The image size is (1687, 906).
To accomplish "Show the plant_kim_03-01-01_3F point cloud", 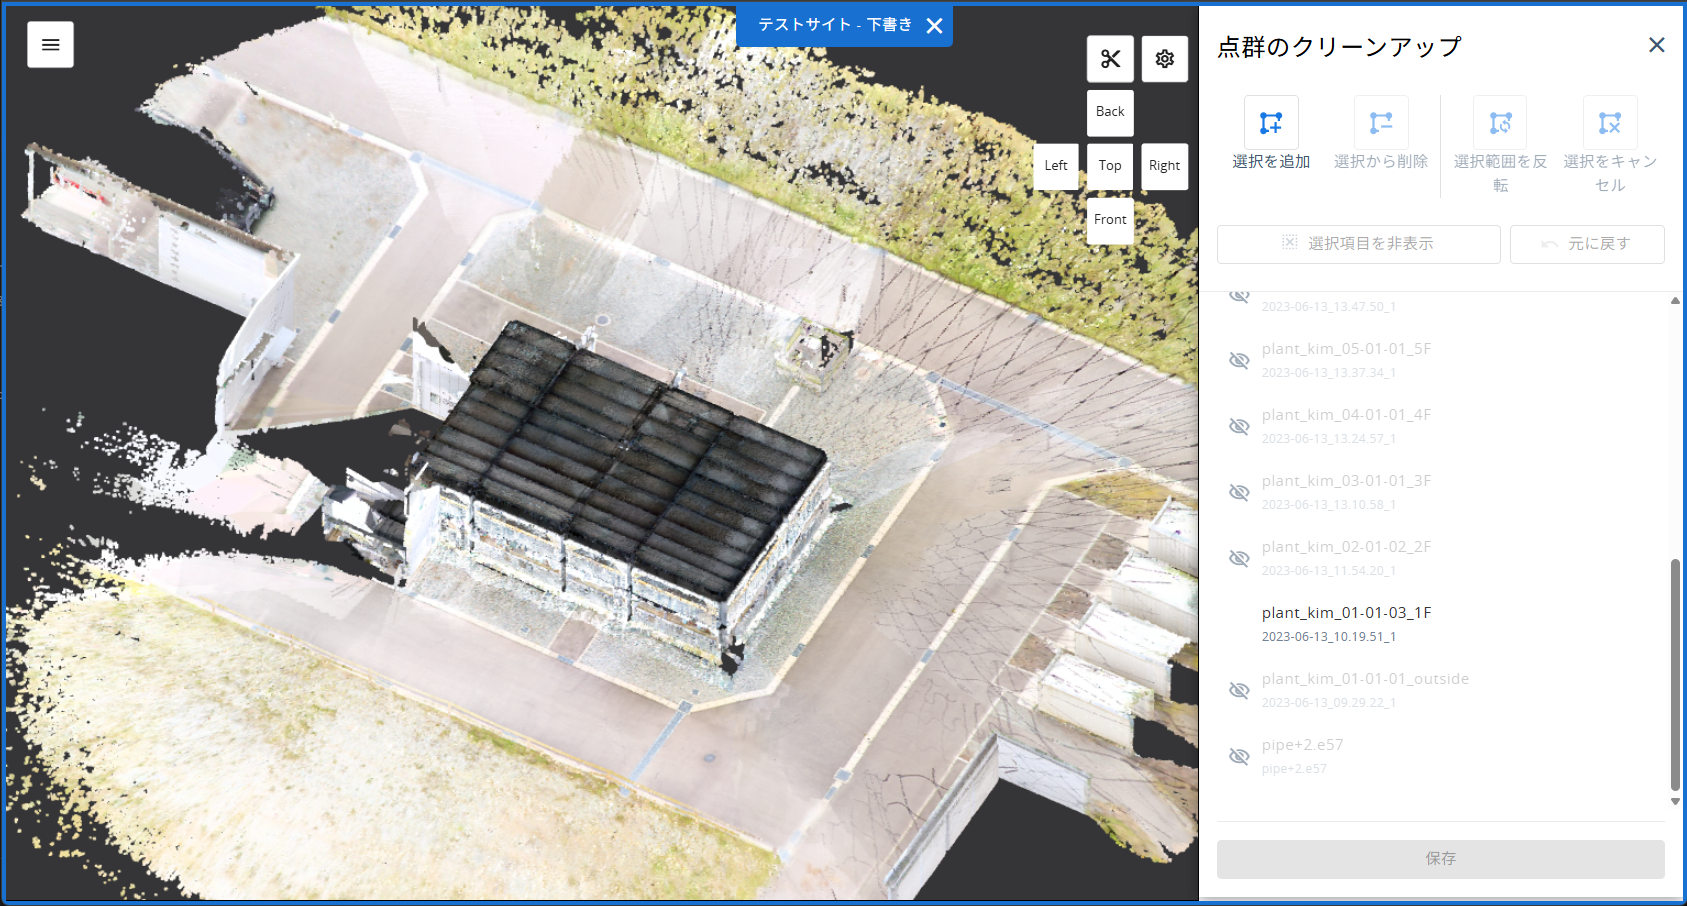I will 1239,492.
